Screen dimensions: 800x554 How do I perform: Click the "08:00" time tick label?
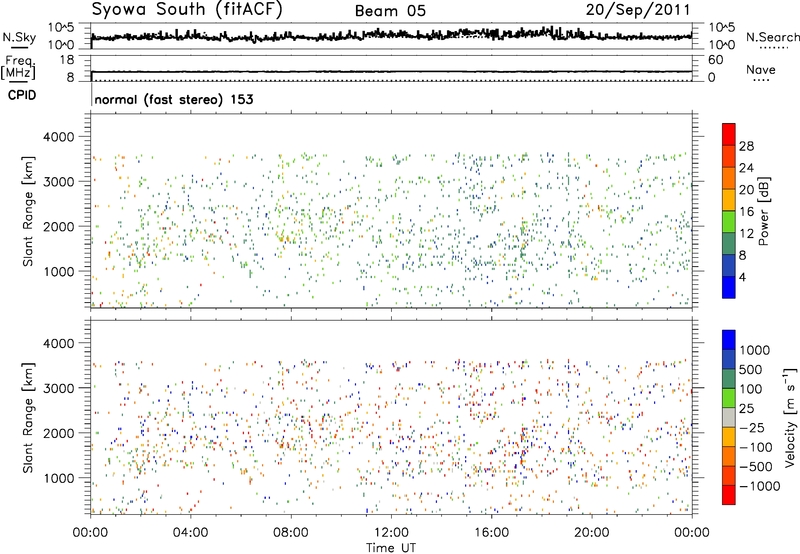click(291, 533)
